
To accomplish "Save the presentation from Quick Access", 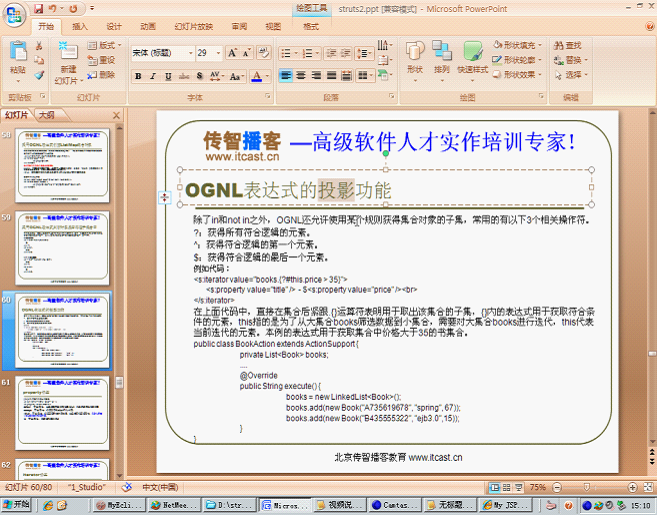I will tap(39, 8).
